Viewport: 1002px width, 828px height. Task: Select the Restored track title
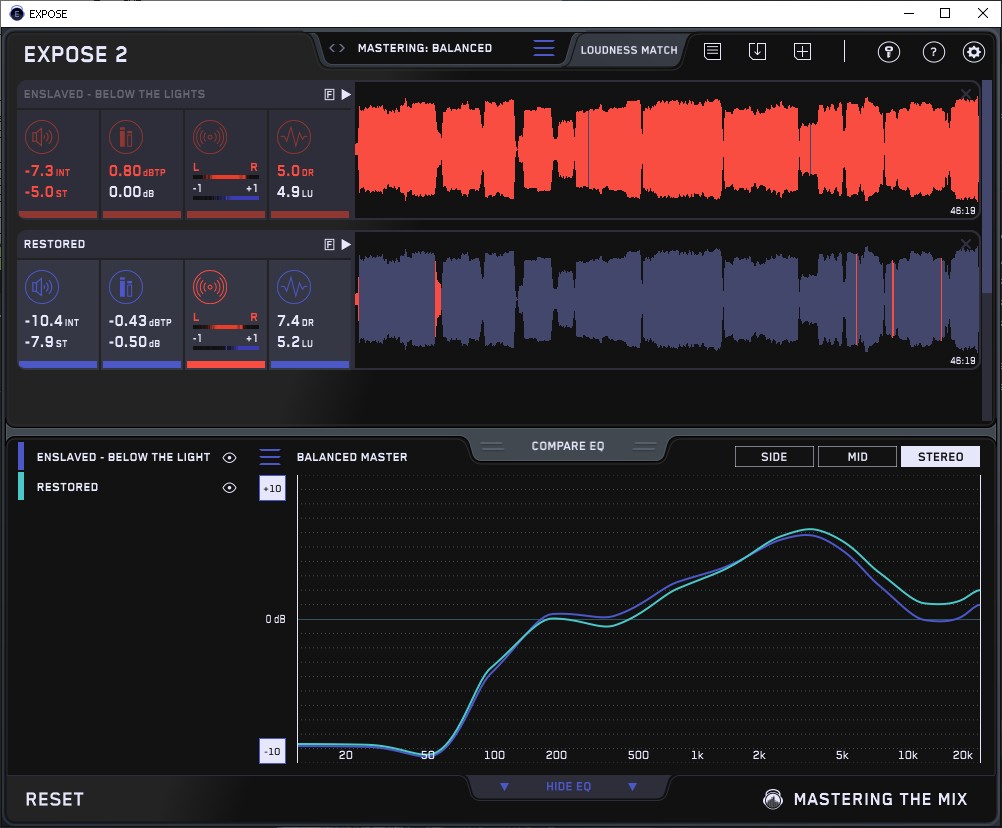(54, 244)
